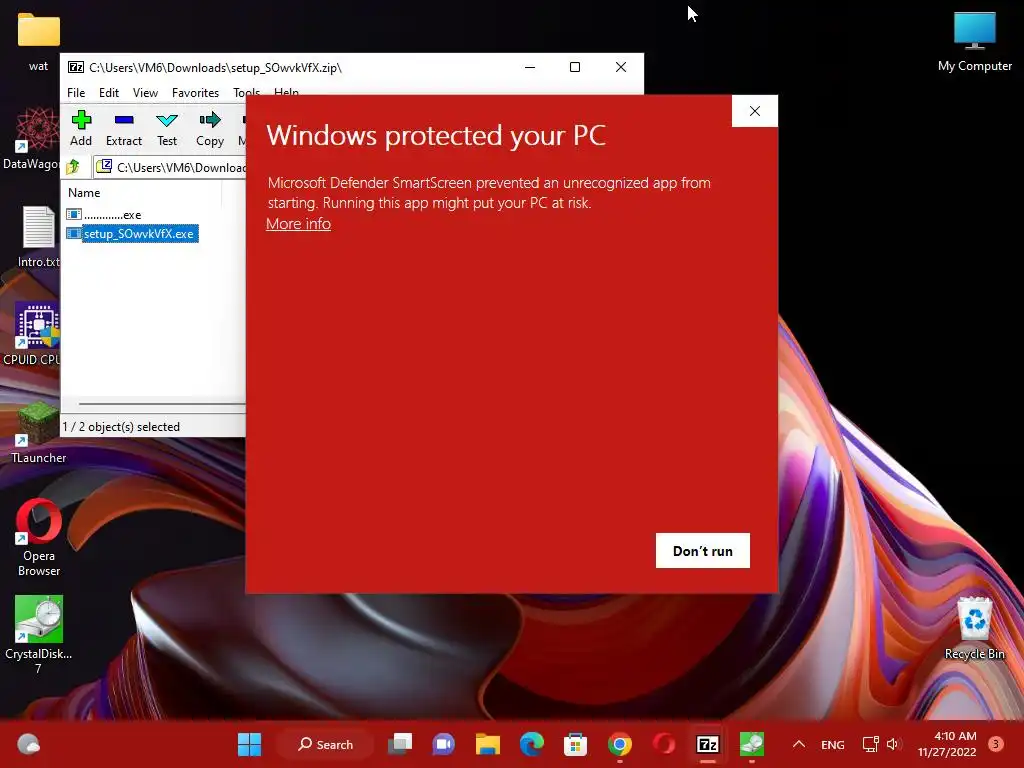Click the network tray icon

click(871, 744)
